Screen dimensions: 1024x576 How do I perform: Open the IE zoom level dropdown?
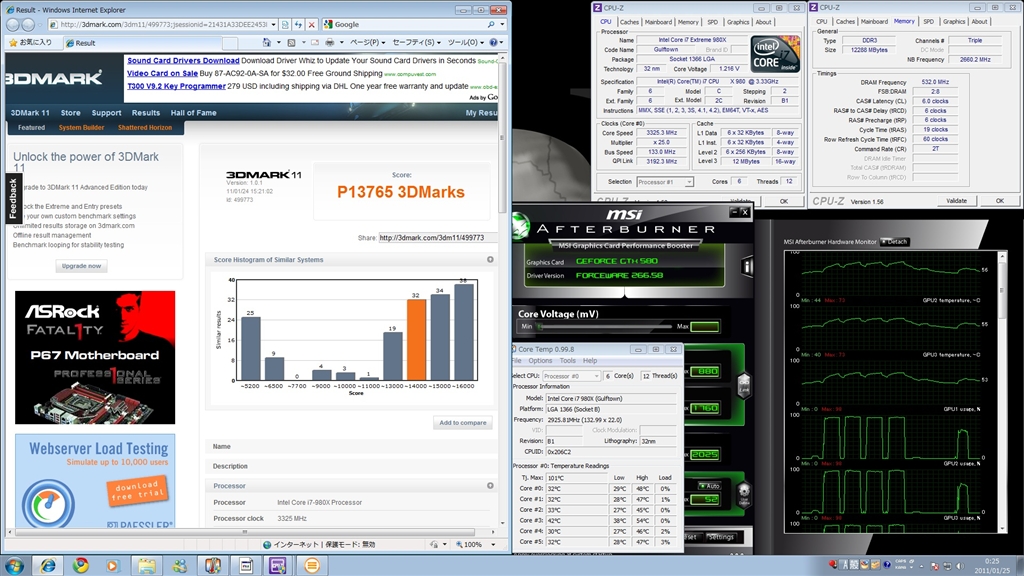point(482,545)
